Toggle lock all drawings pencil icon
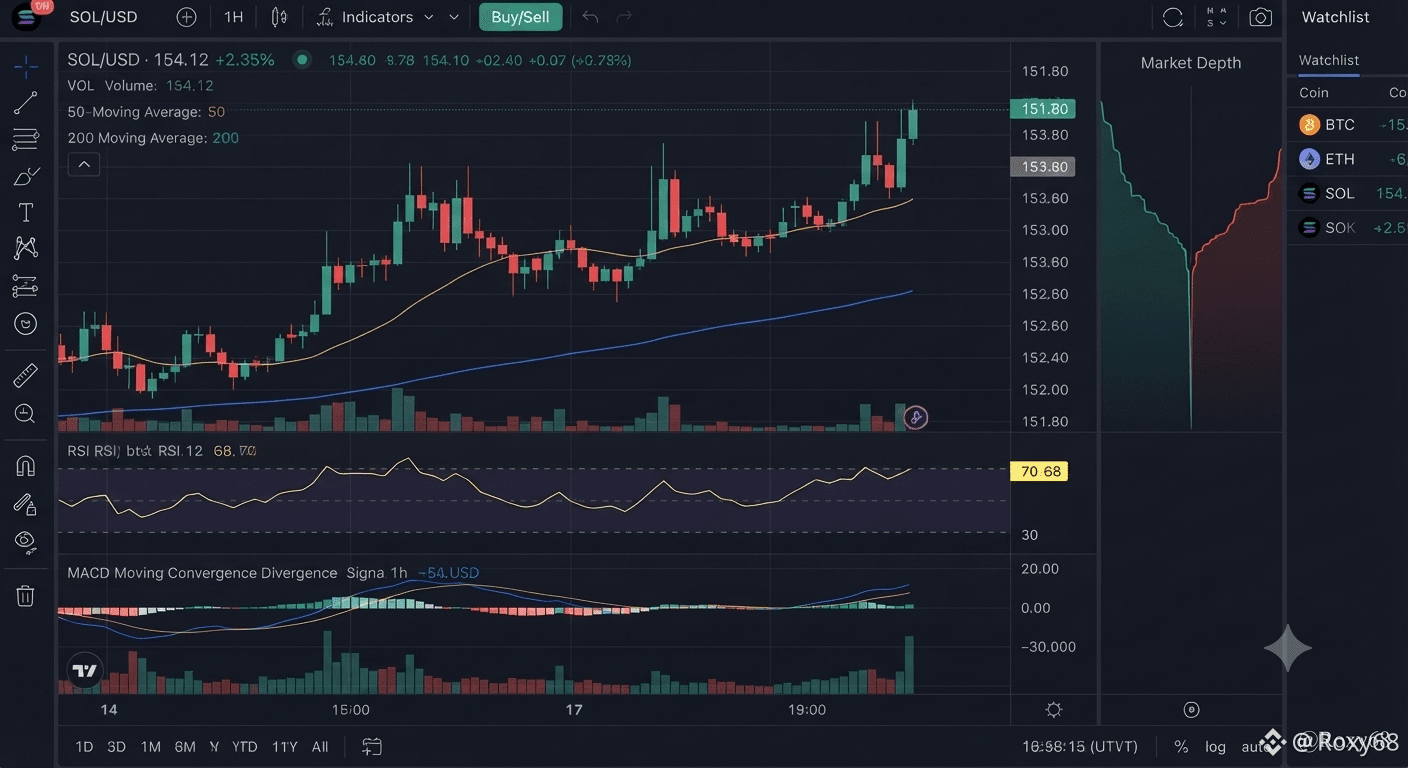The height and width of the screenshot is (768, 1408). point(26,504)
